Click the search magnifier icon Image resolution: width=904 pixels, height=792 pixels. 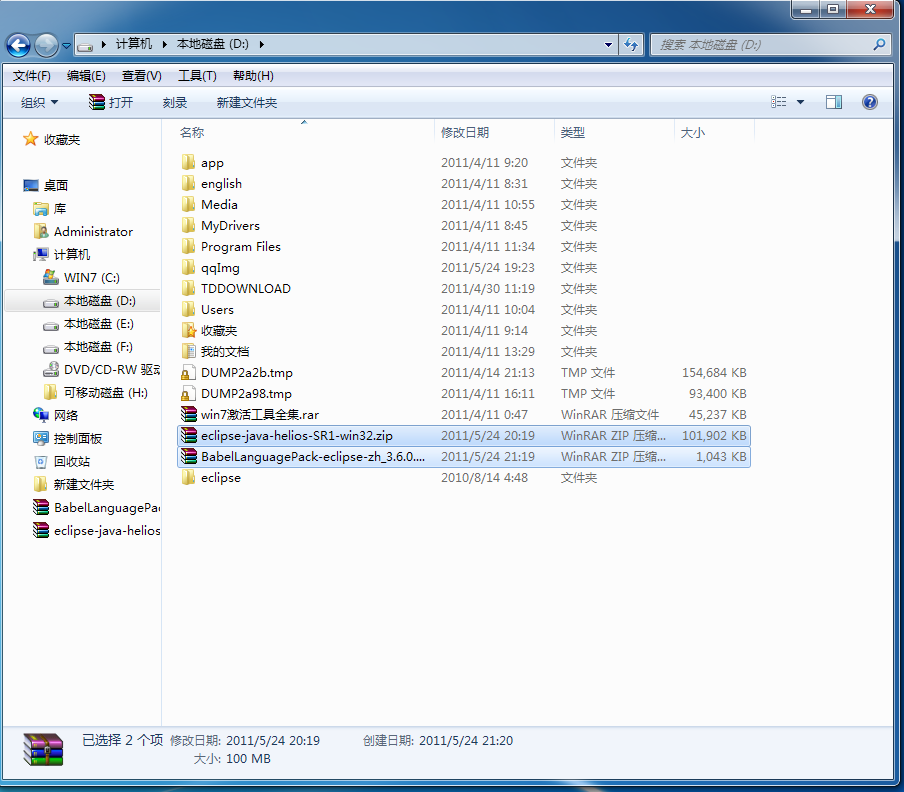coord(879,44)
